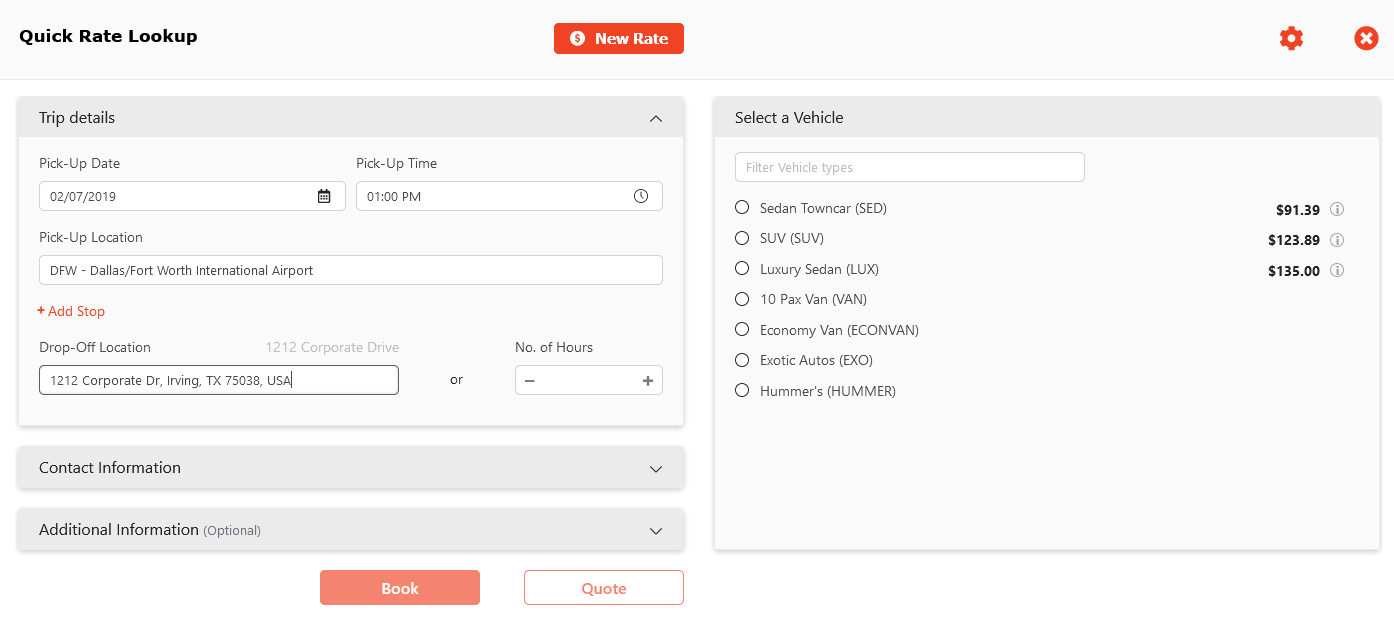Select the Economy Van (ECONVAN) option
This screenshot has width=1394, height=627.
click(x=741, y=329)
